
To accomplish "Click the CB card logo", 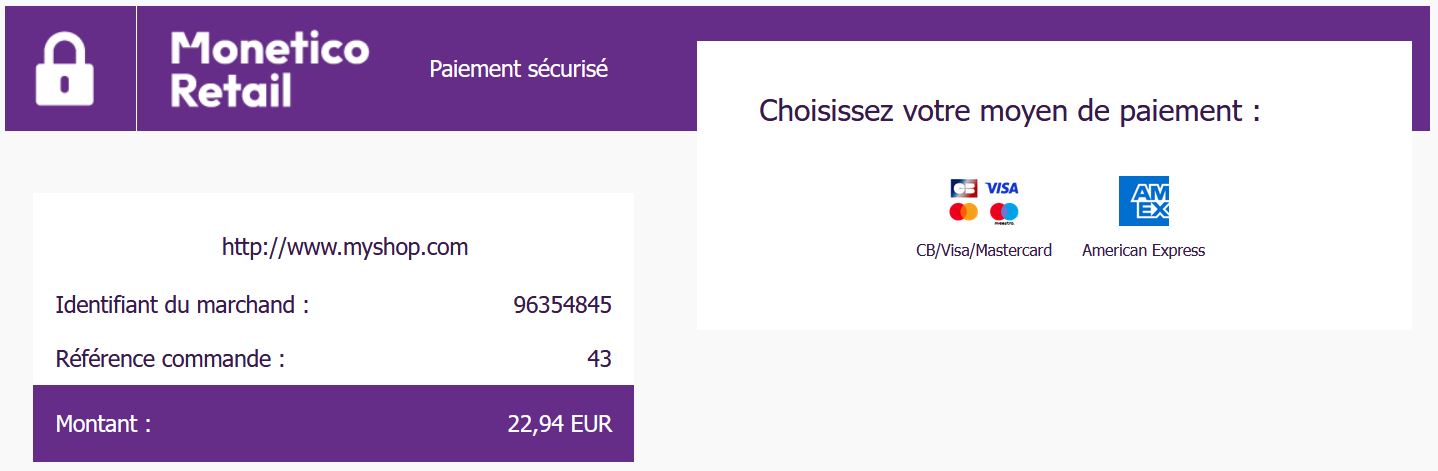I will (964, 188).
